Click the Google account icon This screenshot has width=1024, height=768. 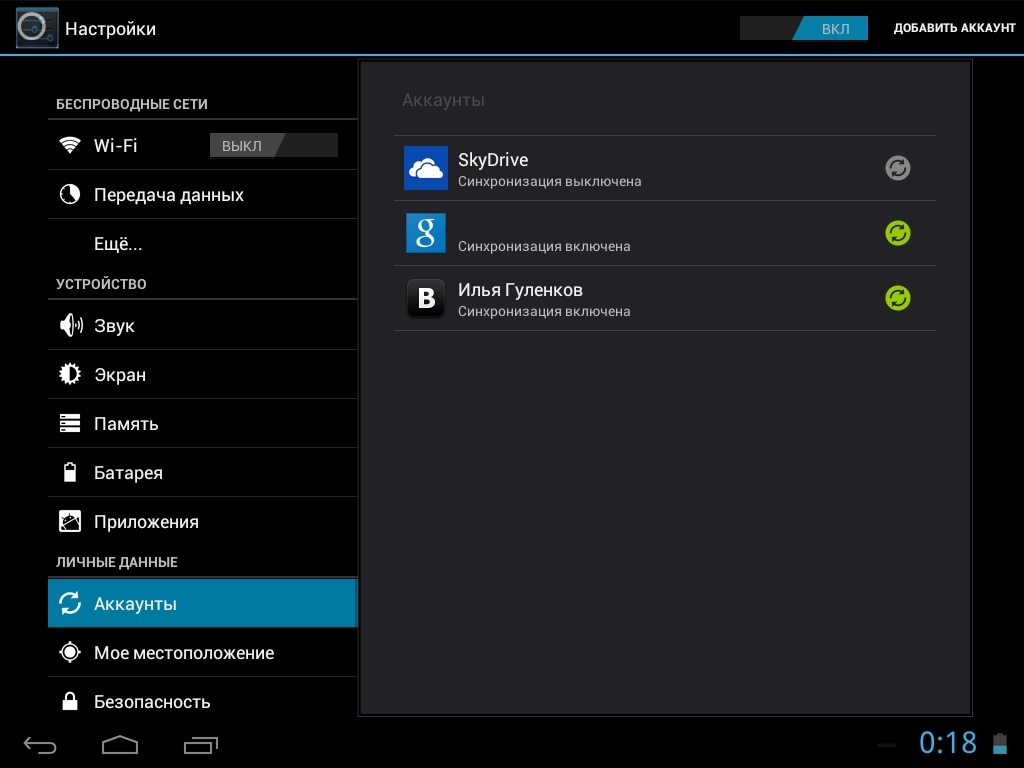(x=426, y=233)
